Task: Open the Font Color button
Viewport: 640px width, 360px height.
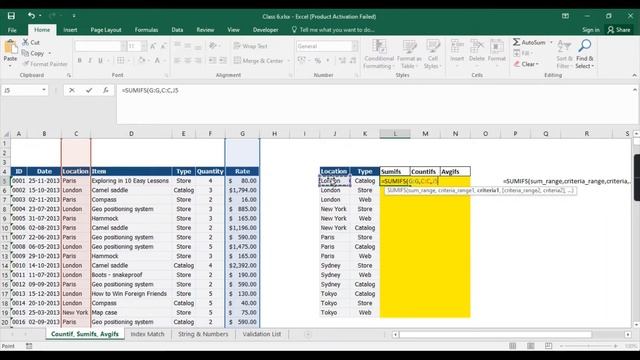Action: [x=157, y=60]
